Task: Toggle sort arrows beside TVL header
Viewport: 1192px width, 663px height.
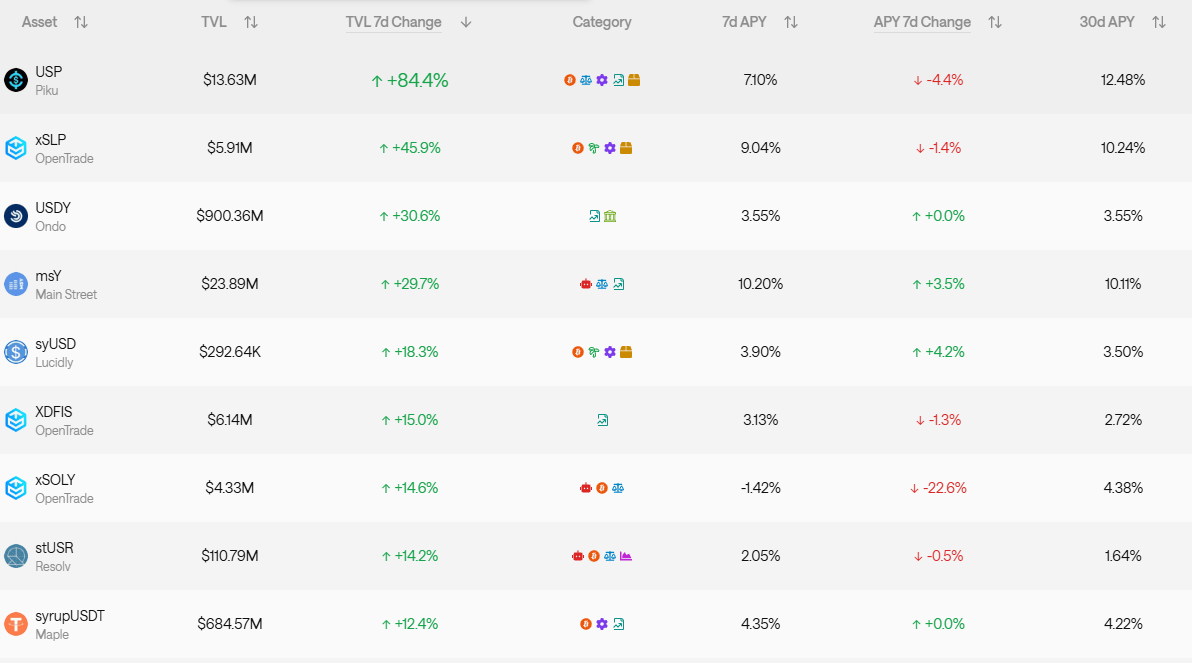Action: pos(251,23)
